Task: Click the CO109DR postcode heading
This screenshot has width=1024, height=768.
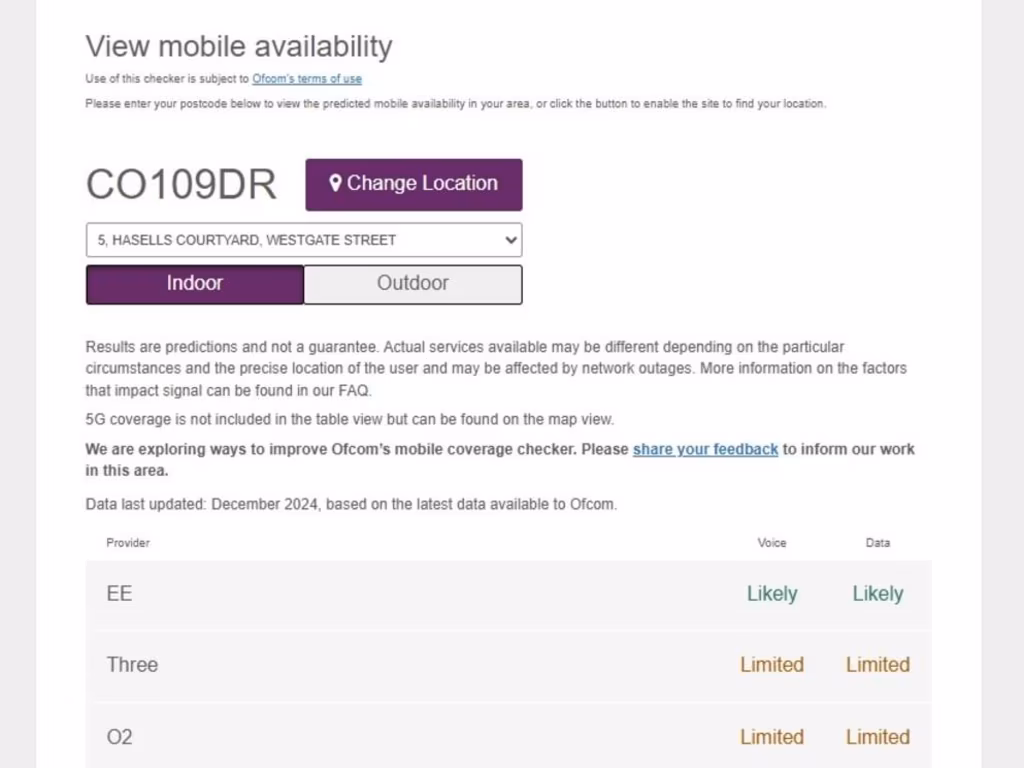Action: click(181, 184)
